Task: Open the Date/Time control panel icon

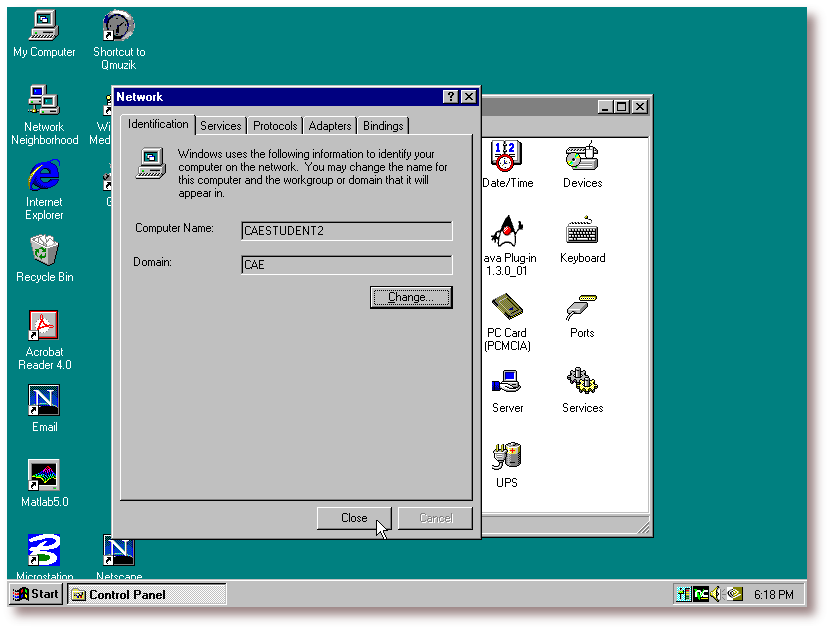Action: (507, 157)
